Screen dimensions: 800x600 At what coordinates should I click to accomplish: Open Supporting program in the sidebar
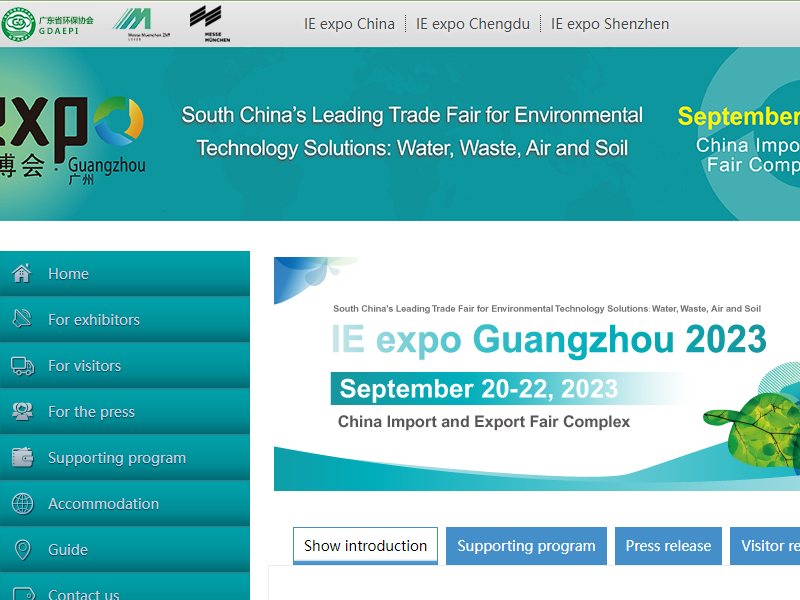[125, 457]
